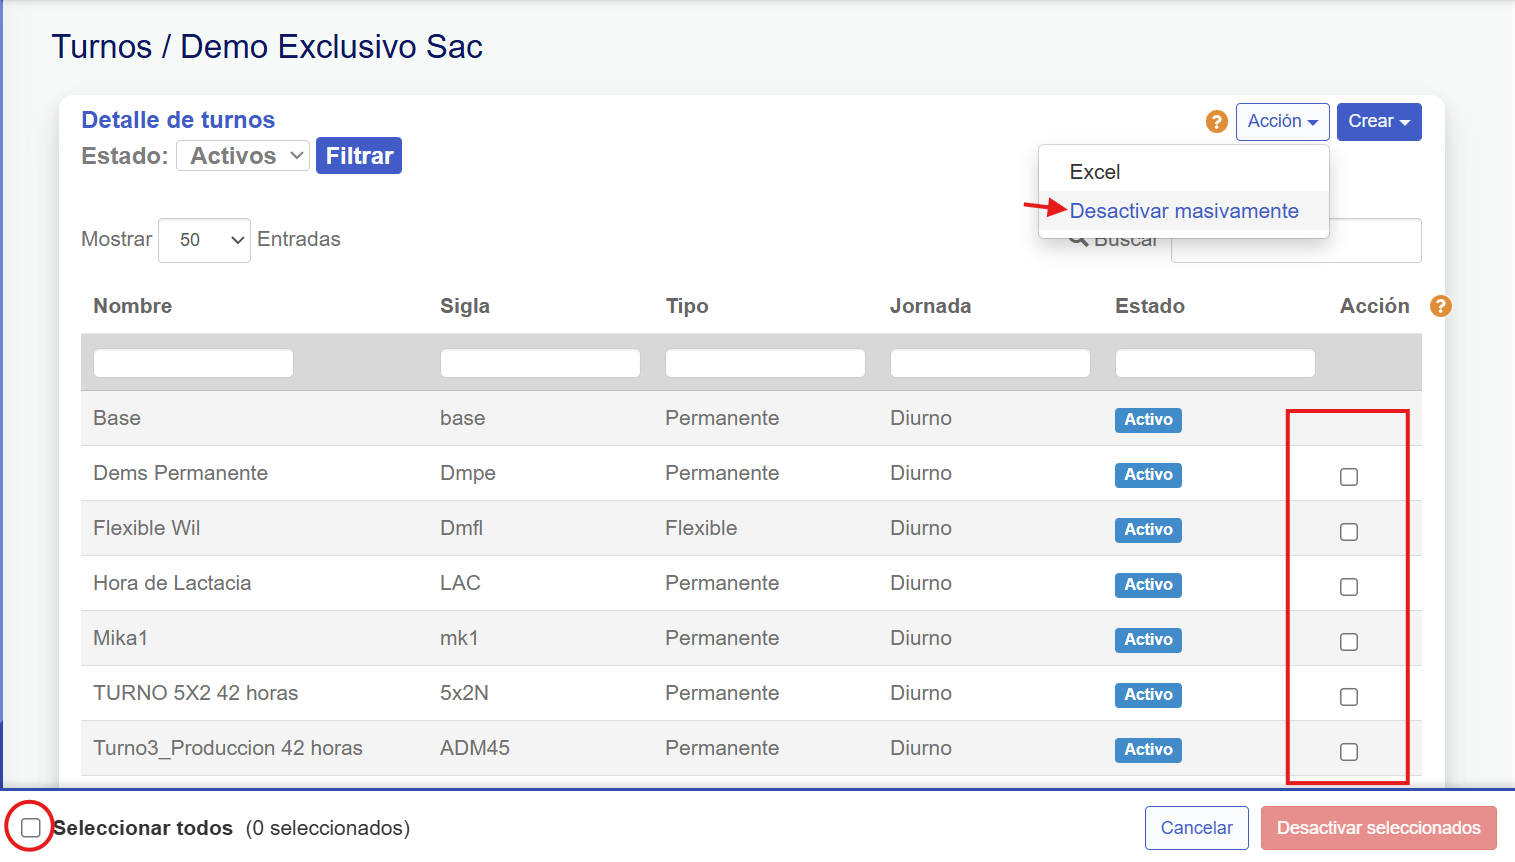
Task: Sort by the Jornada column header
Action: pos(930,306)
